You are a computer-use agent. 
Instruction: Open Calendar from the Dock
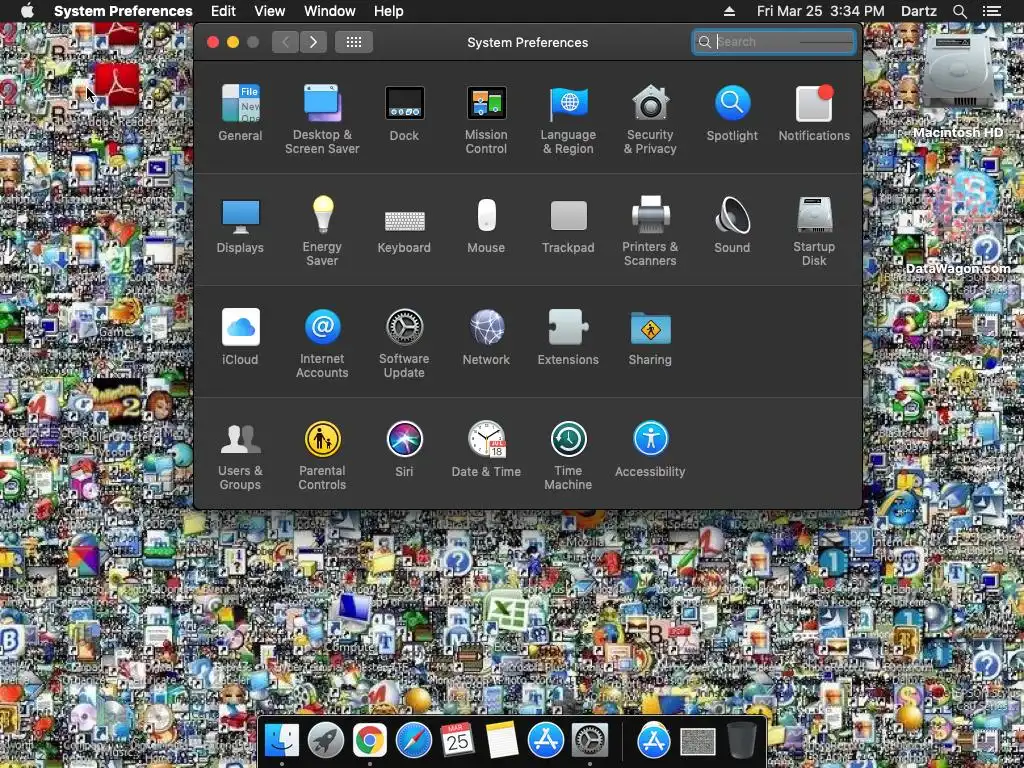(458, 741)
